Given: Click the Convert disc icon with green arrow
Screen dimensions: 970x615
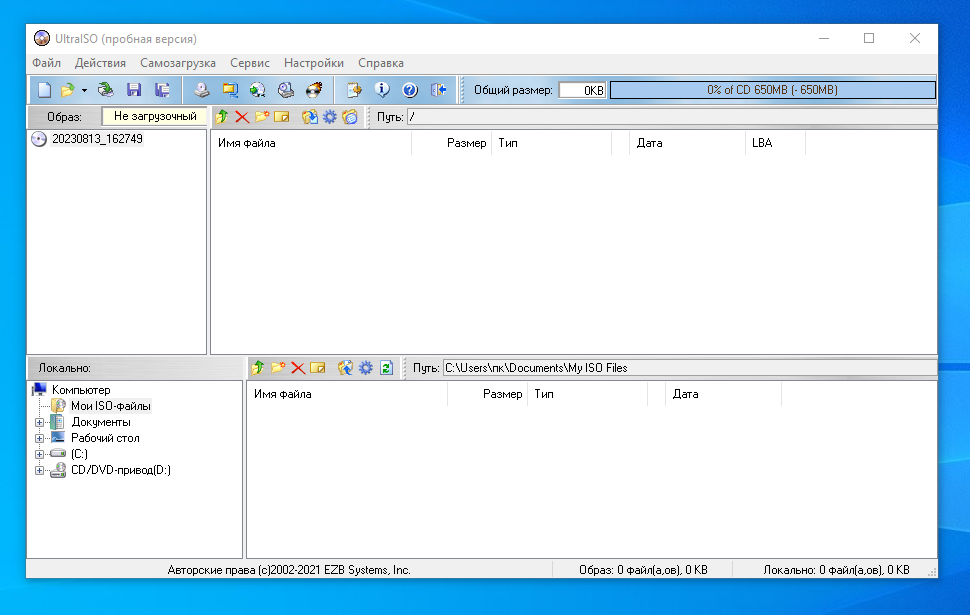Looking at the screenshot, I should [257, 90].
